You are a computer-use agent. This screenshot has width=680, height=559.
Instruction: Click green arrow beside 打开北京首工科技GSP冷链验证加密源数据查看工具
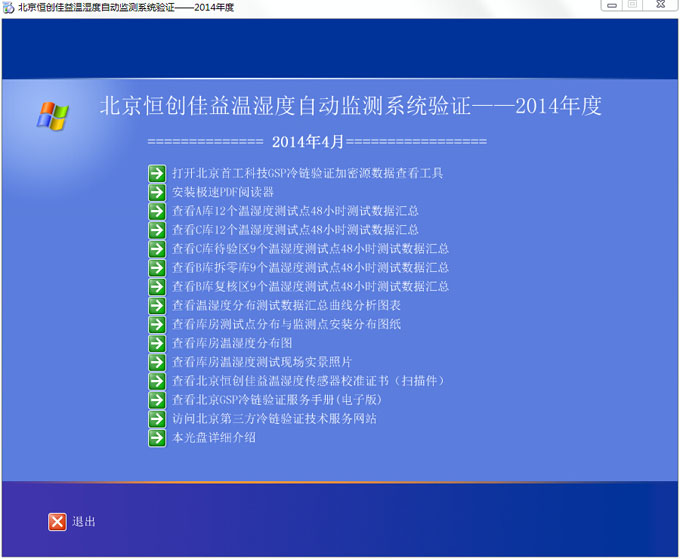click(x=157, y=173)
